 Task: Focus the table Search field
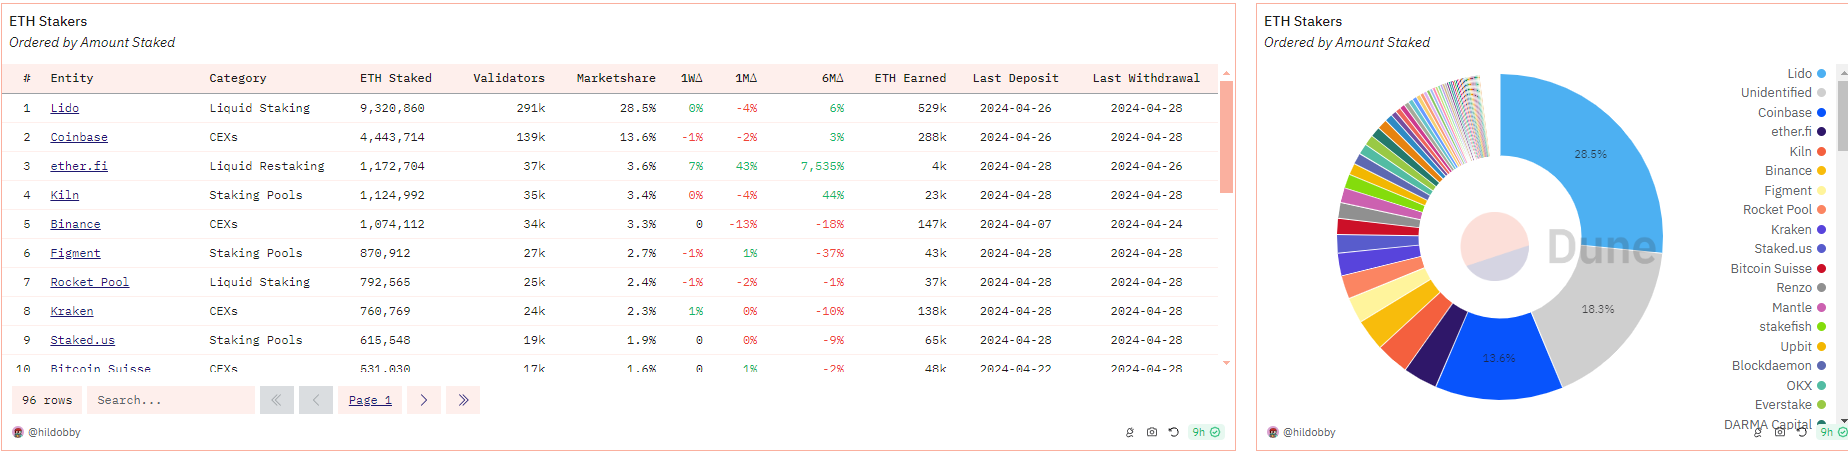click(170, 400)
